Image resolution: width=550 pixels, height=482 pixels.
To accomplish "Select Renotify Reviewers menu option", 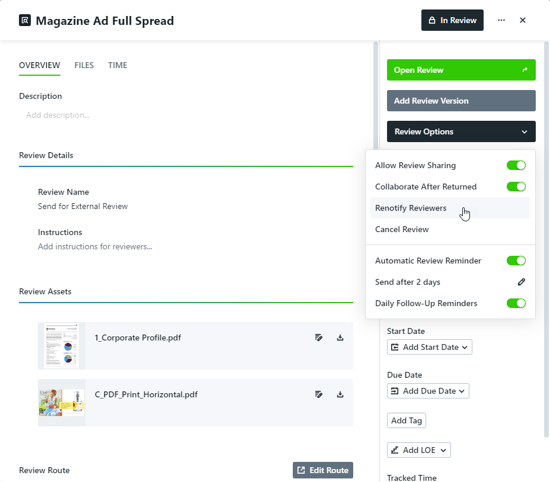I will [450, 208].
